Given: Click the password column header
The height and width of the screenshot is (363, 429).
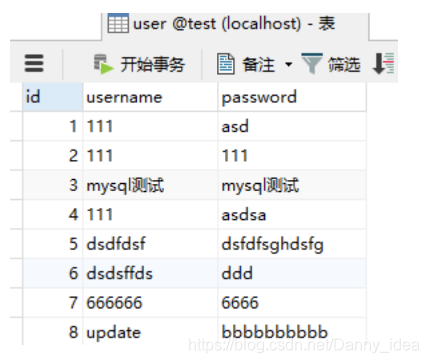Looking at the screenshot, I should [x=292, y=97].
